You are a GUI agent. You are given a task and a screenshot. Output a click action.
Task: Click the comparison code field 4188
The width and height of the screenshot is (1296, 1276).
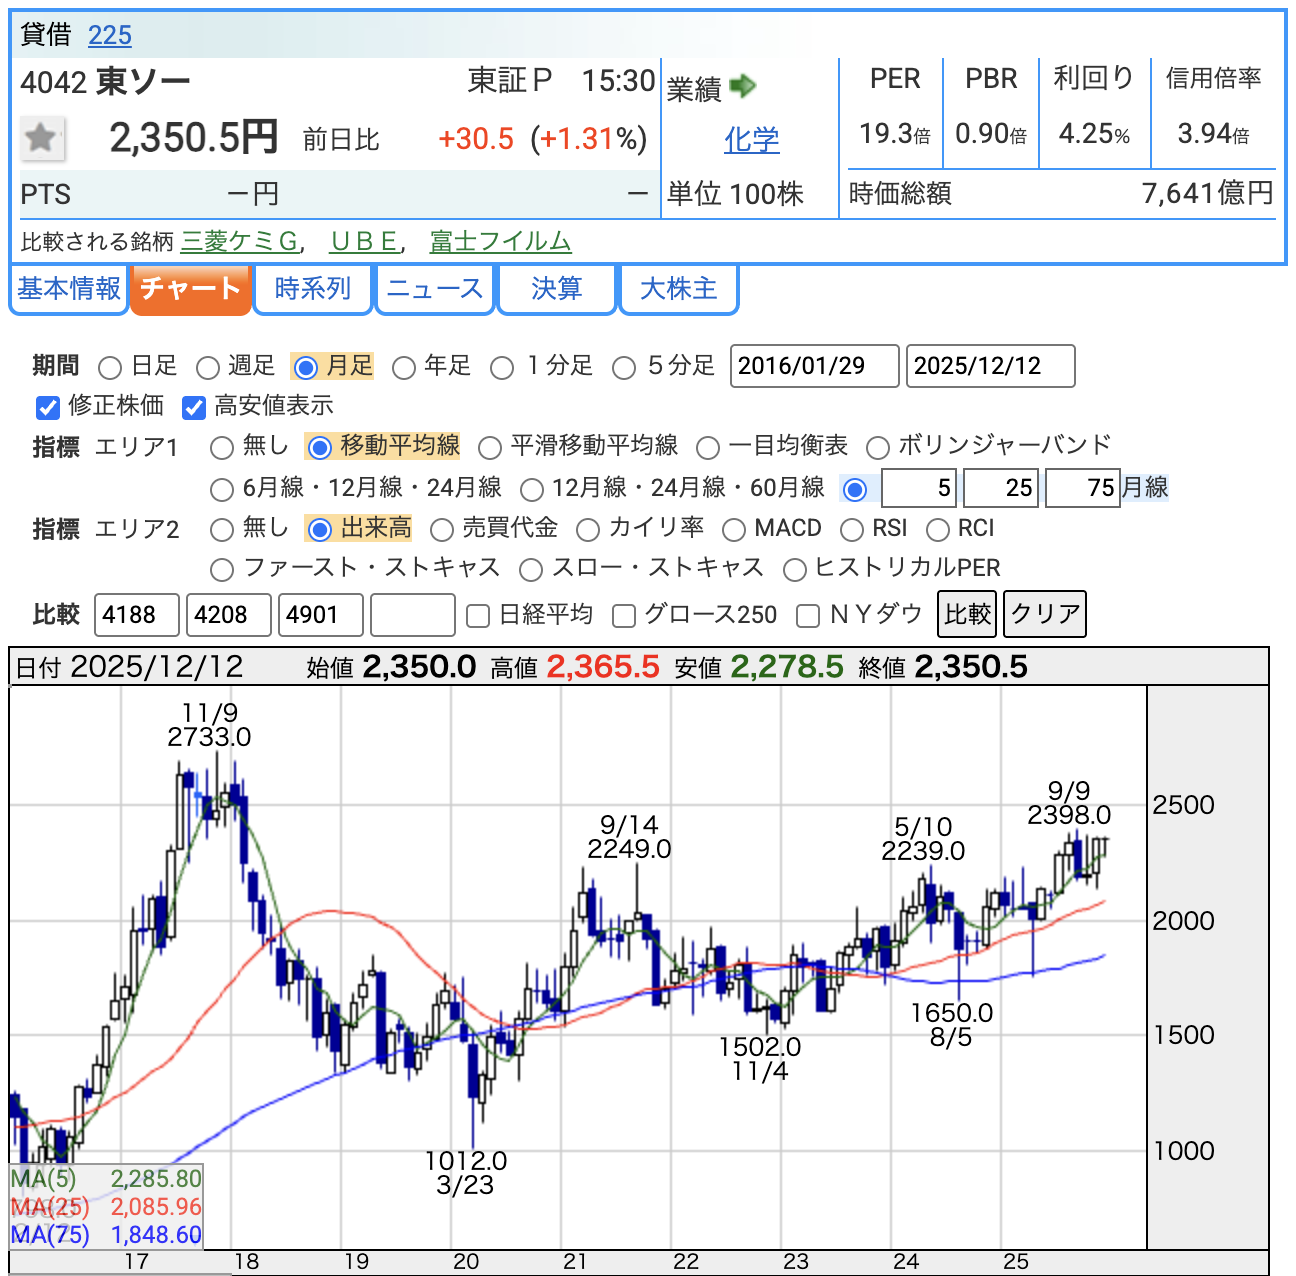tap(137, 614)
